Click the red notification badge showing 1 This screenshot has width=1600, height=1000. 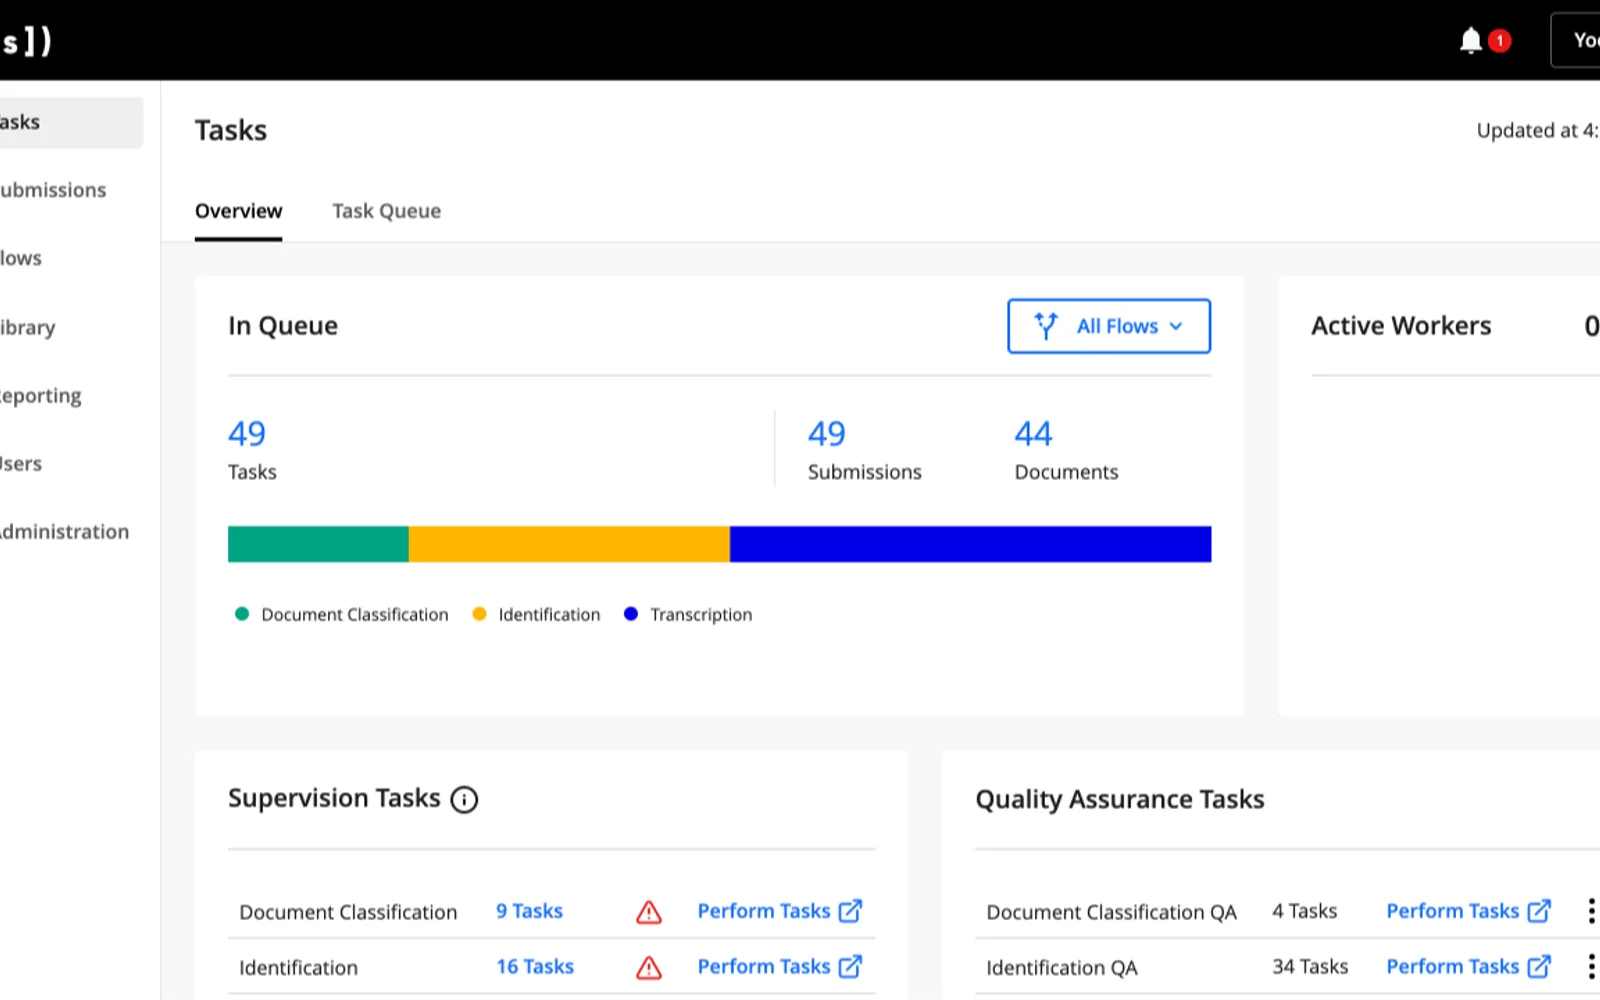(1499, 41)
